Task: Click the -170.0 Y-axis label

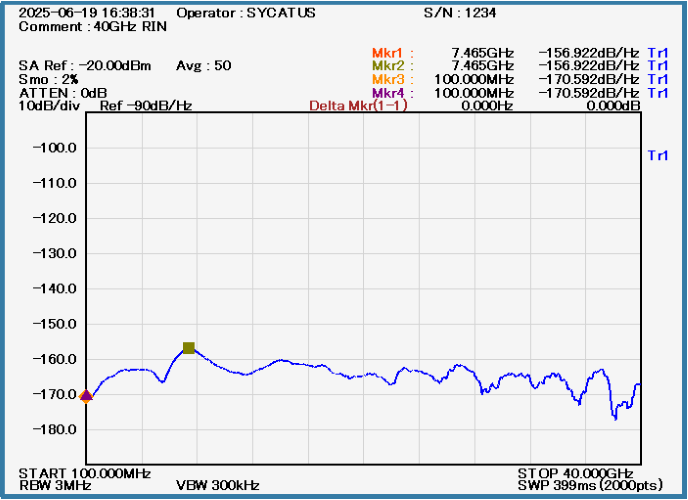Action: (x=55, y=394)
